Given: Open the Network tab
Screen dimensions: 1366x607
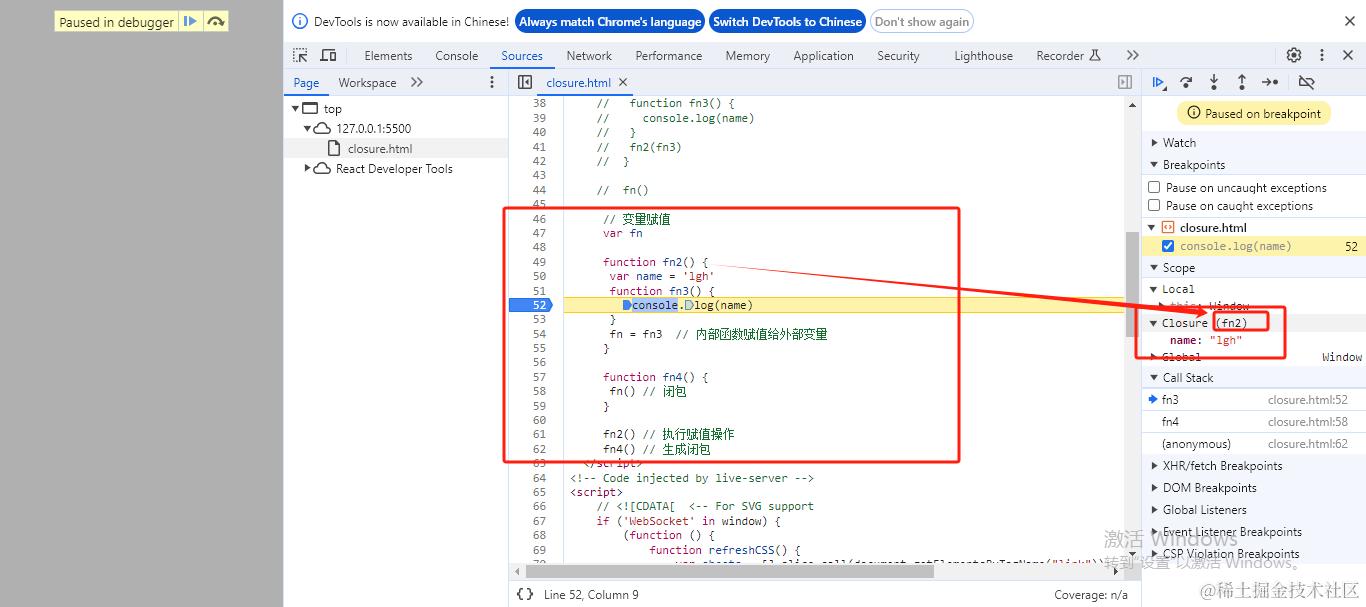Looking at the screenshot, I should click(x=589, y=56).
